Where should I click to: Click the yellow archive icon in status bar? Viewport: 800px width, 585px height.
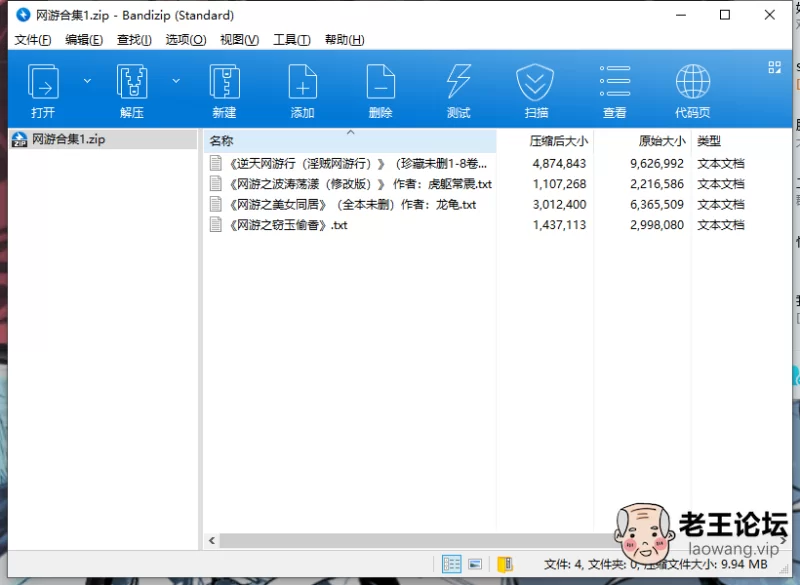click(505, 564)
